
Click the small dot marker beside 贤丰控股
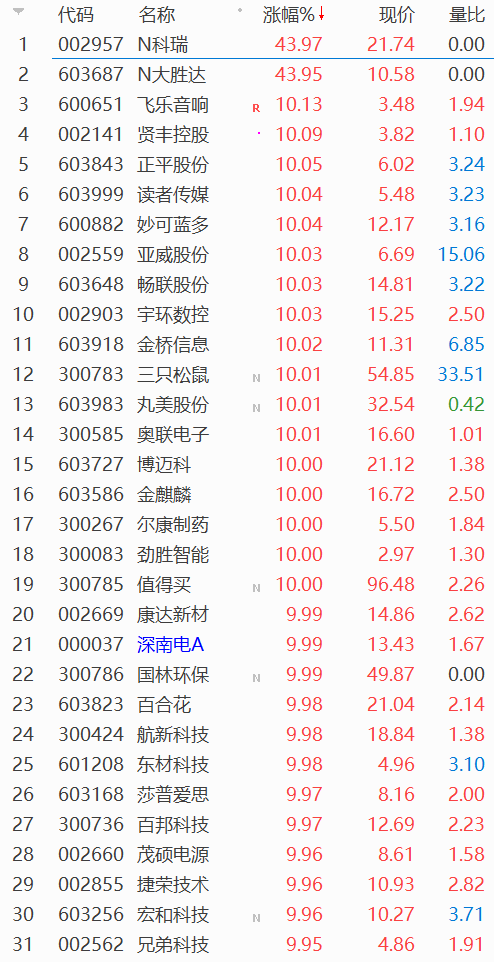[258, 133]
